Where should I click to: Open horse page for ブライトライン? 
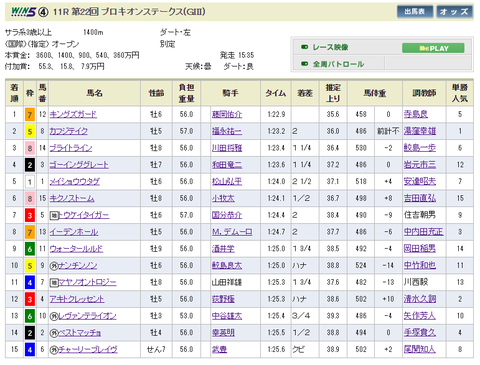(x=71, y=148)
